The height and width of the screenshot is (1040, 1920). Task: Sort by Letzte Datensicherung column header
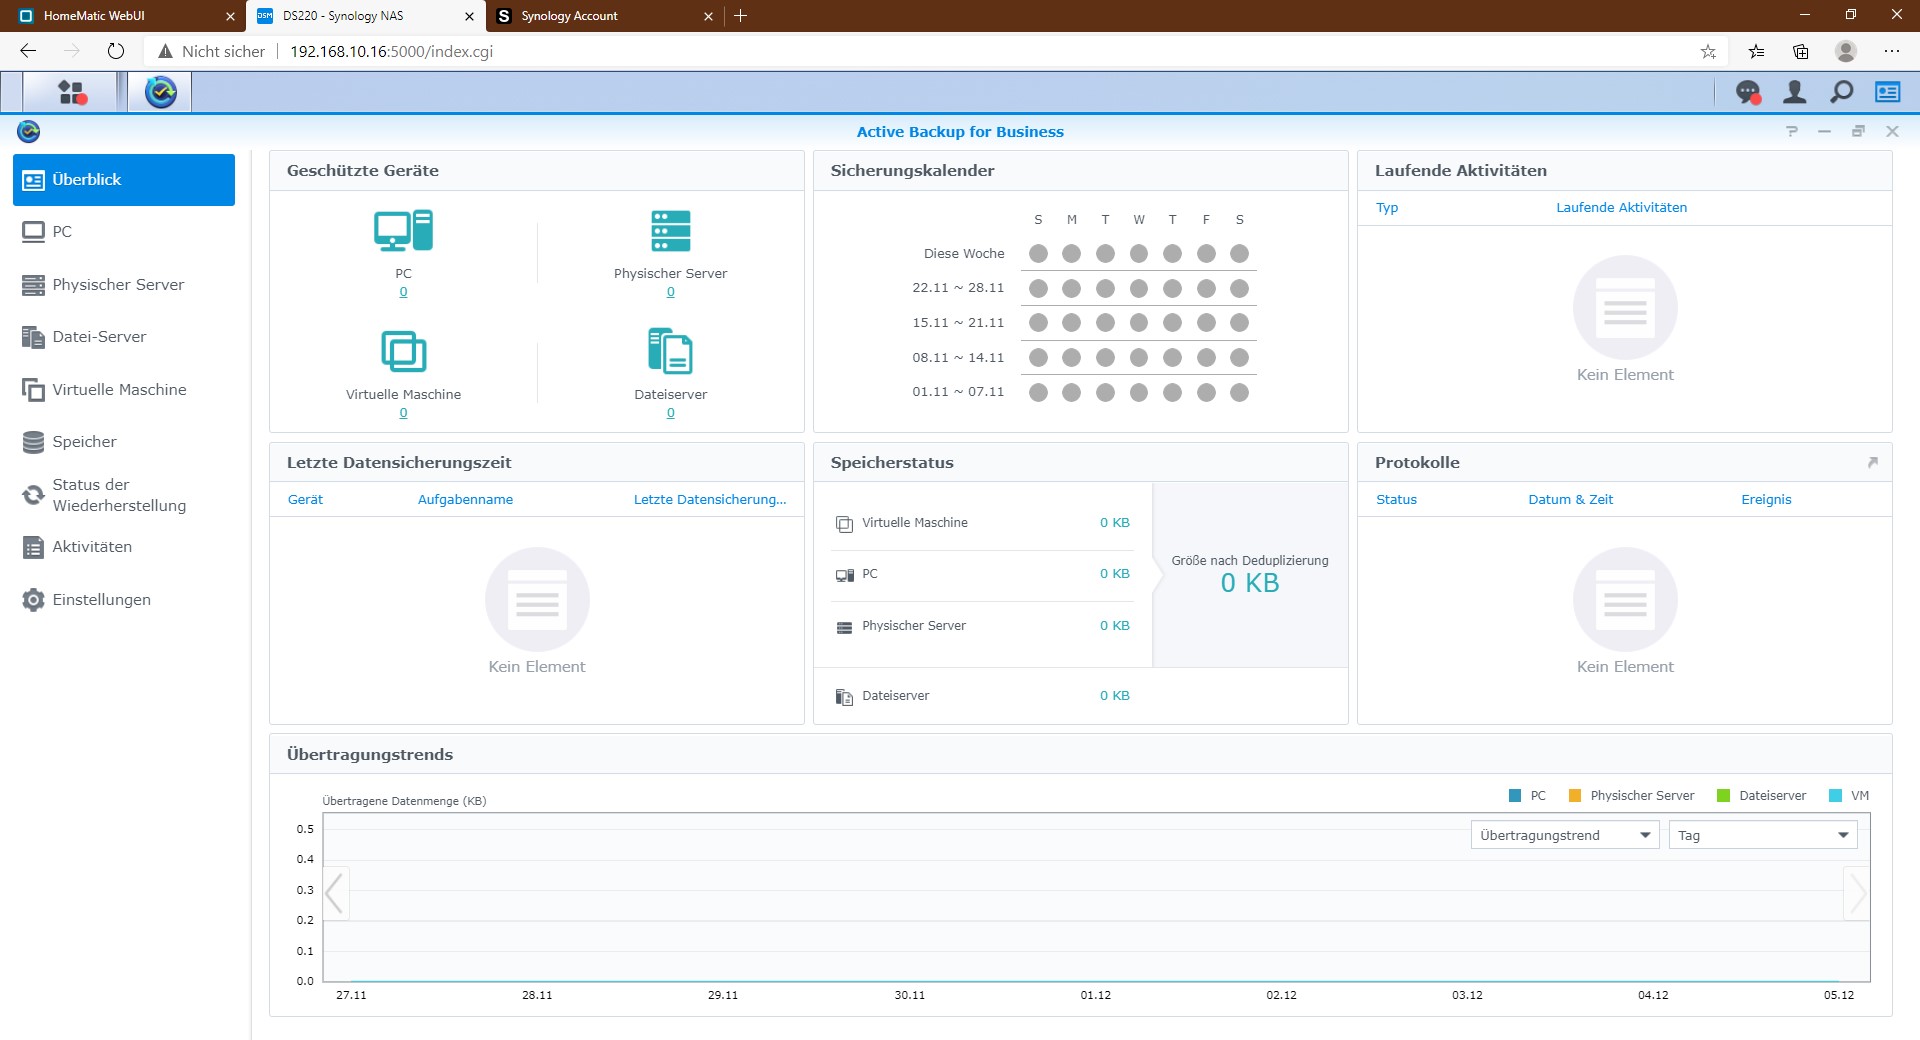pyautogui.click(x=710, y=500)
